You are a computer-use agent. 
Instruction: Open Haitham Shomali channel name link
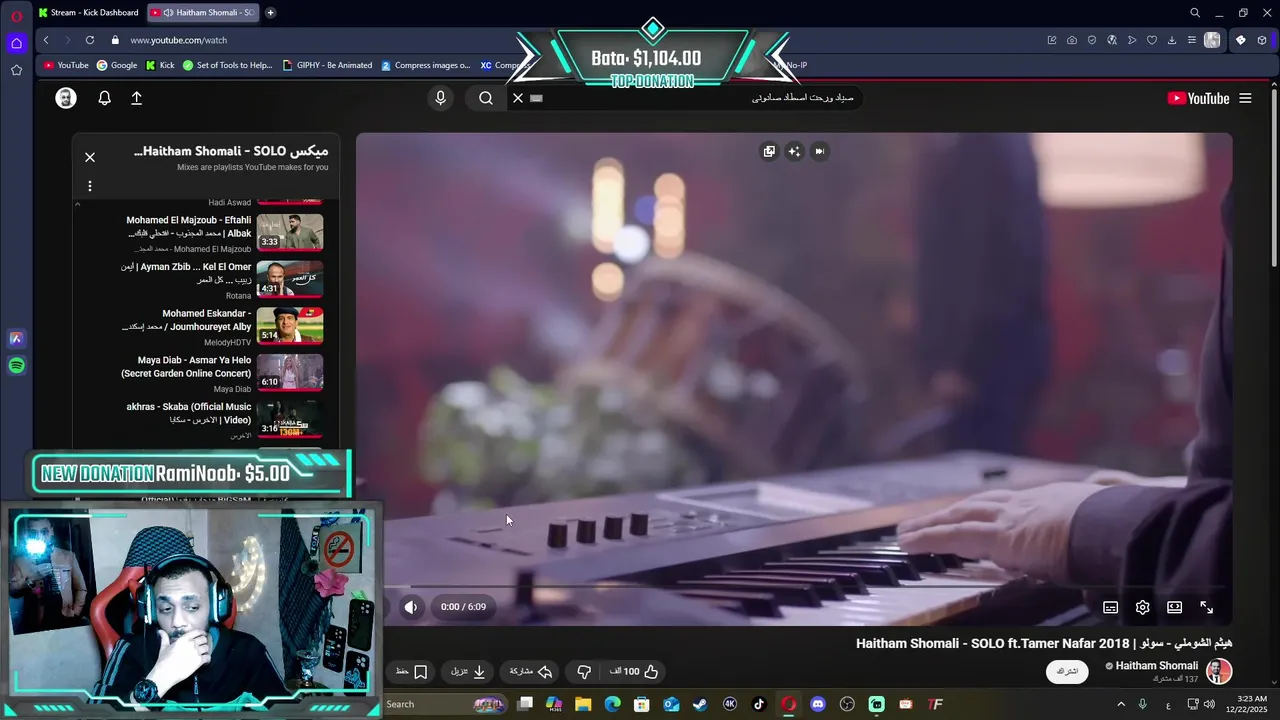pos(1156,666)
